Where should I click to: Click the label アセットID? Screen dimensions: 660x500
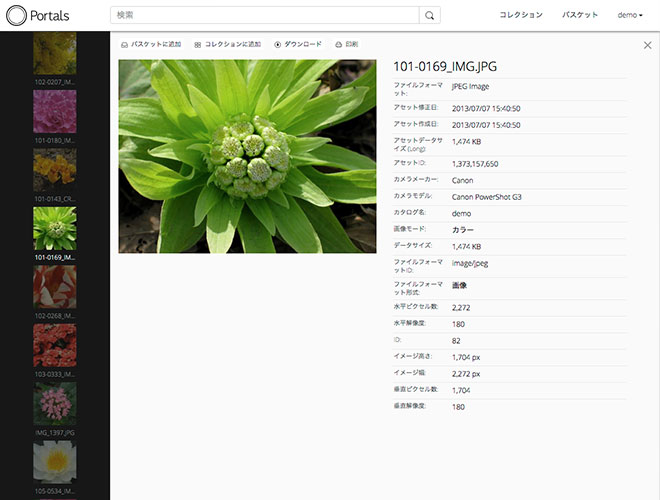[411, 163]
